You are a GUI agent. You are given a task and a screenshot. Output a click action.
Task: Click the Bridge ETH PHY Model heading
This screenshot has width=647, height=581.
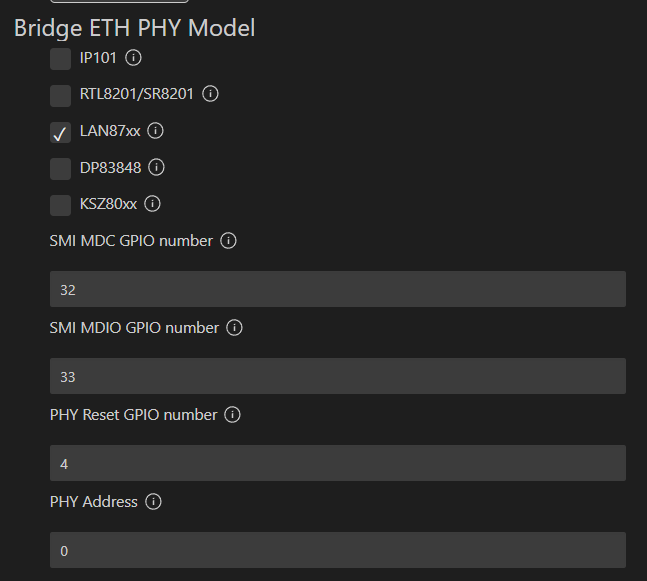click(x=135, y=28)
